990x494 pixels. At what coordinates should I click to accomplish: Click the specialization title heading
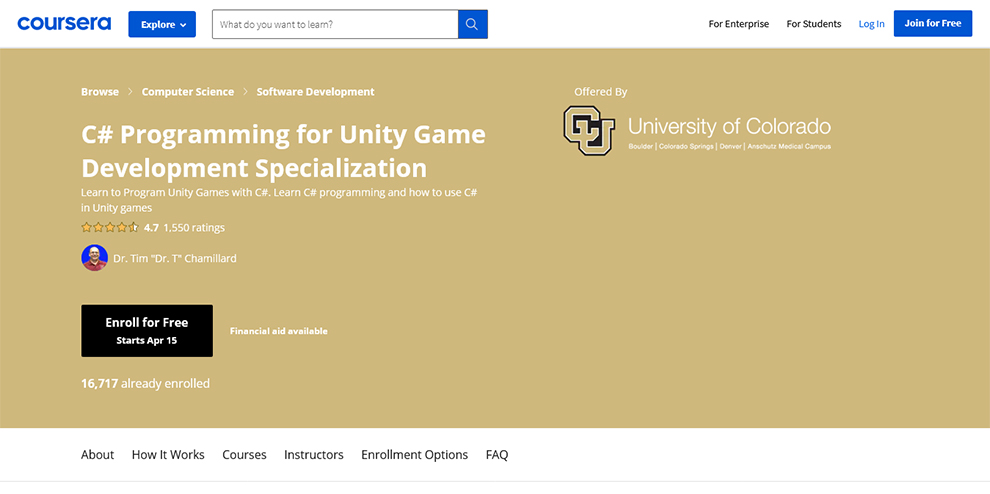coord(283,151)
